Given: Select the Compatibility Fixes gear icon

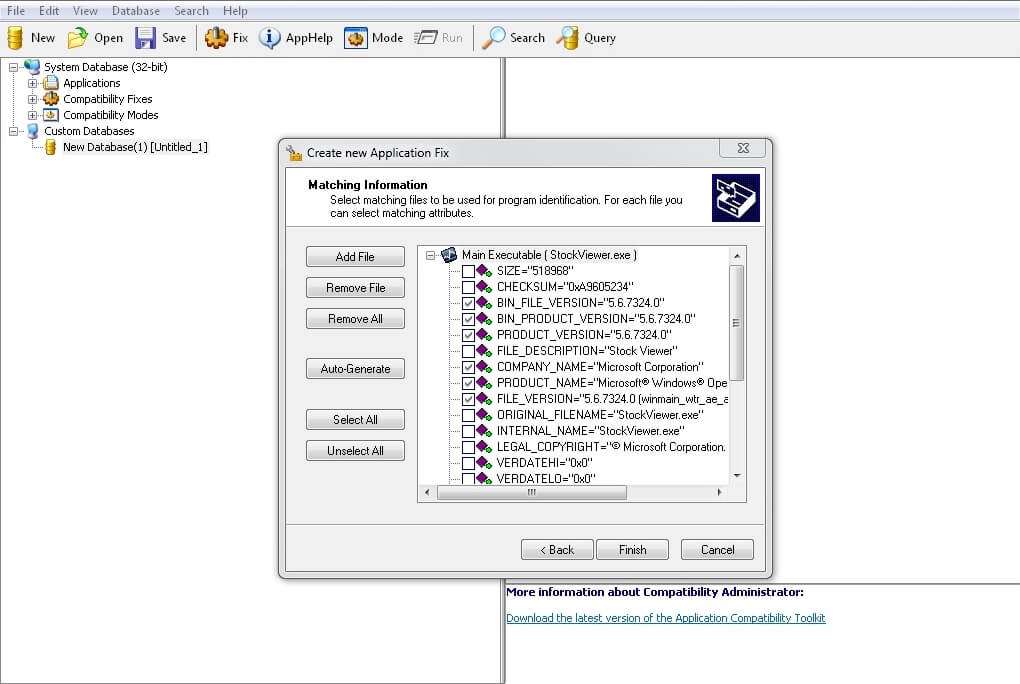Looking at the screenshot, I should click(x=51, y=99).
